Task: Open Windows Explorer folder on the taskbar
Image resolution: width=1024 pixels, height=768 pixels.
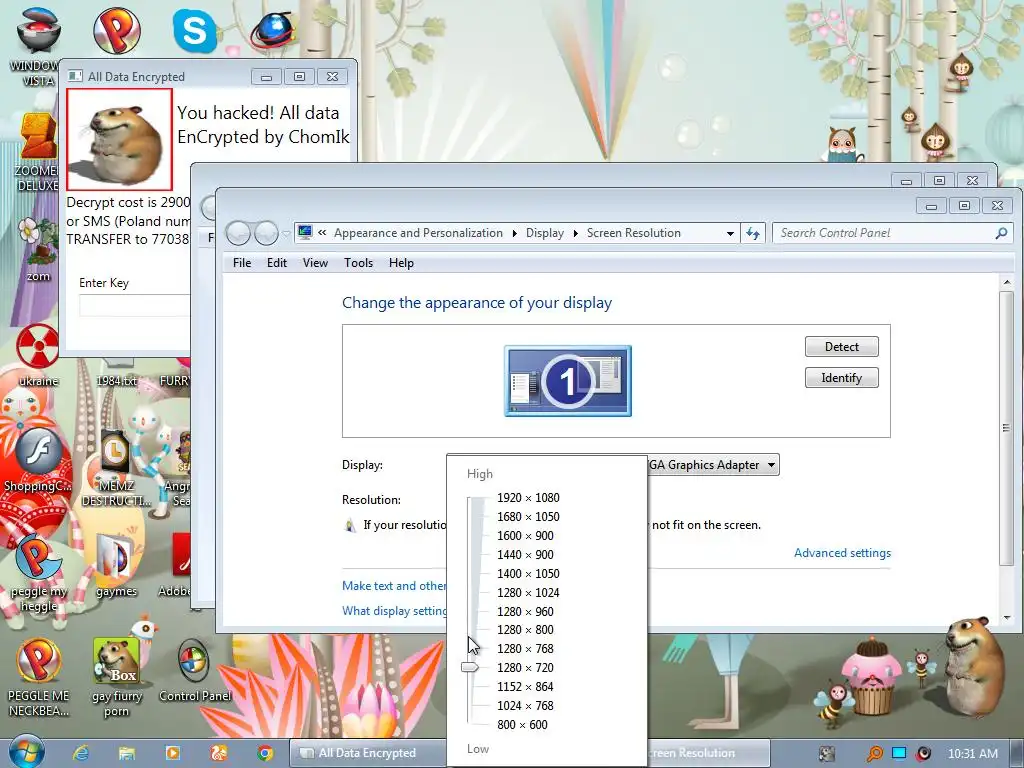Action: (126, 753)
